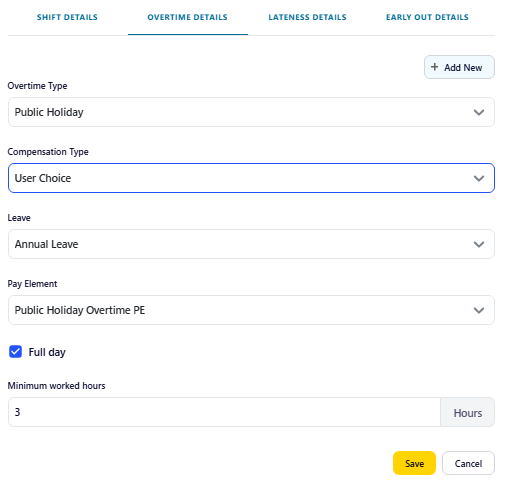Open the Public Holiday overtime type dropdown

click(x=251, y=112)
